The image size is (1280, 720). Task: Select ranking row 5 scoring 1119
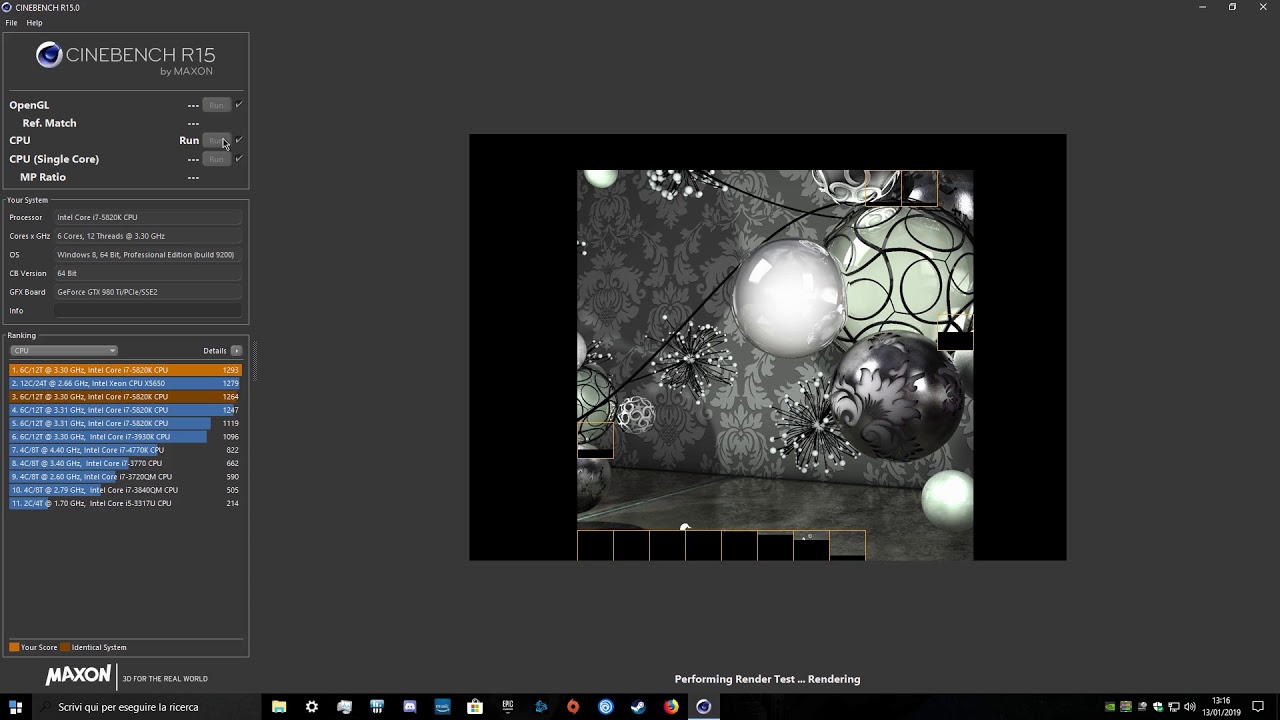click(x=125, y=423)
